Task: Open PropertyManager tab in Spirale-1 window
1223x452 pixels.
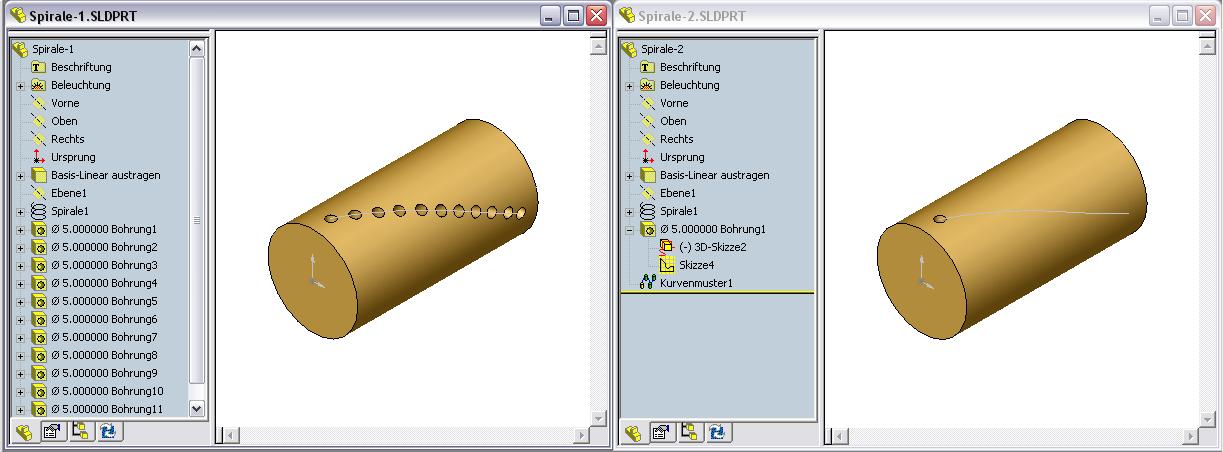Action: pos(52,432)
